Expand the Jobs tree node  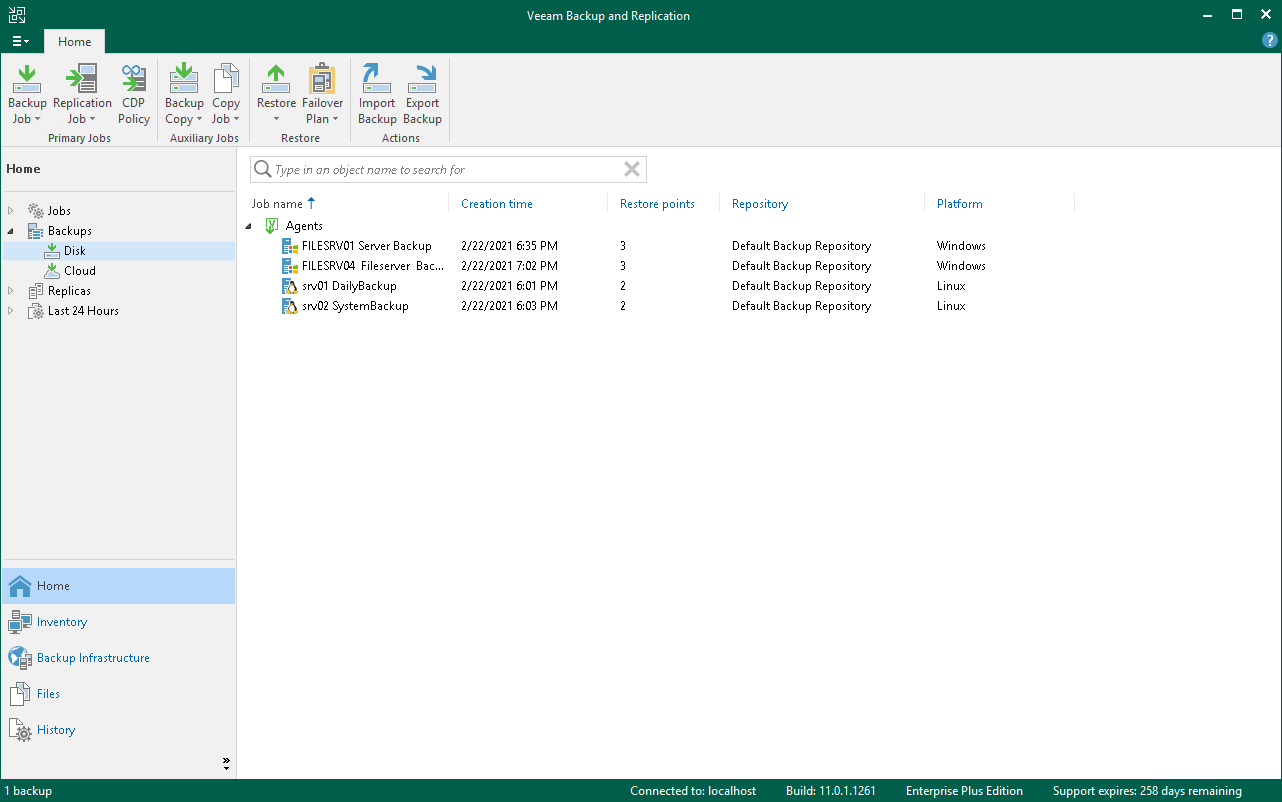click(11, 211)
